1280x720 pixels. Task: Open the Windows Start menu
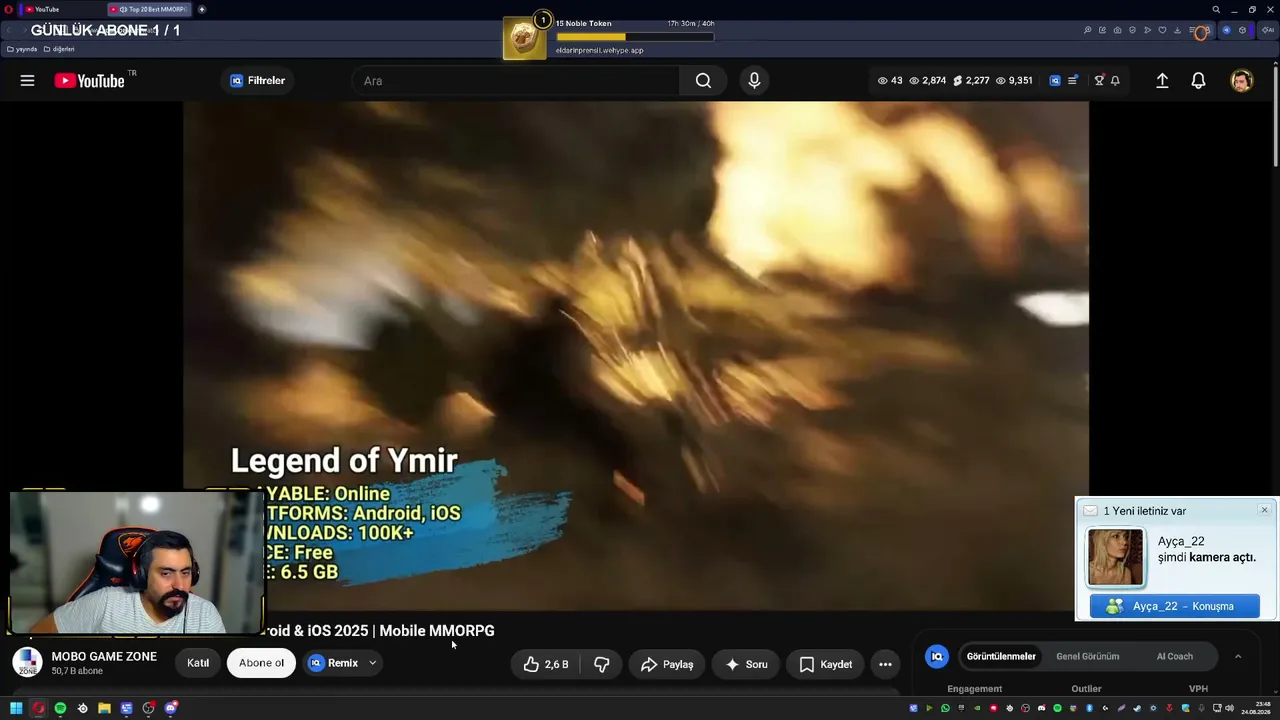click(x=16, y=708)
